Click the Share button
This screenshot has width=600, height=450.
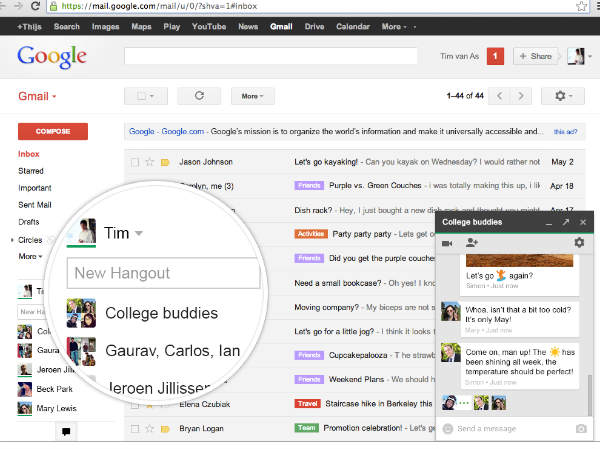536,57
